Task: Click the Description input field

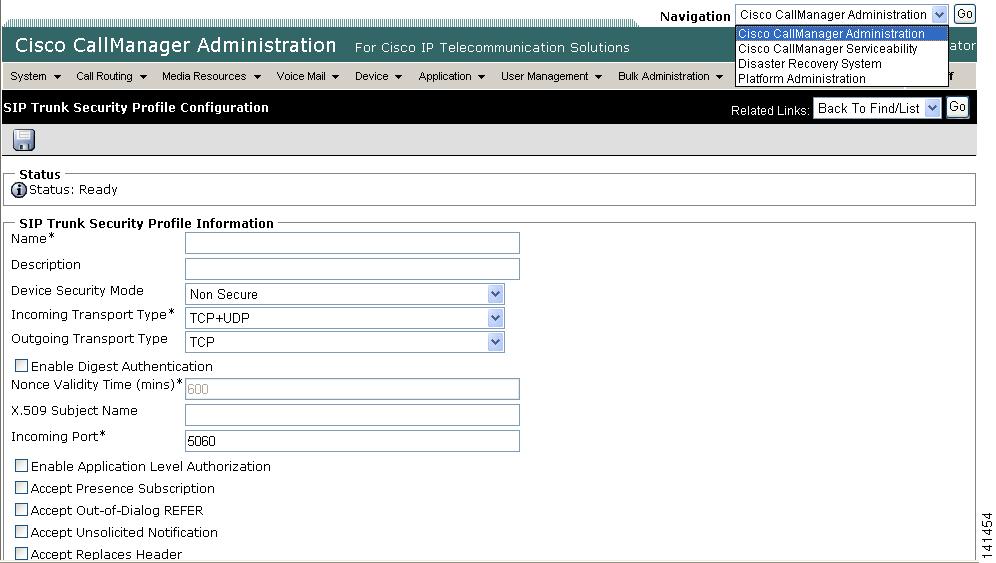Action: tap(352, 269)
